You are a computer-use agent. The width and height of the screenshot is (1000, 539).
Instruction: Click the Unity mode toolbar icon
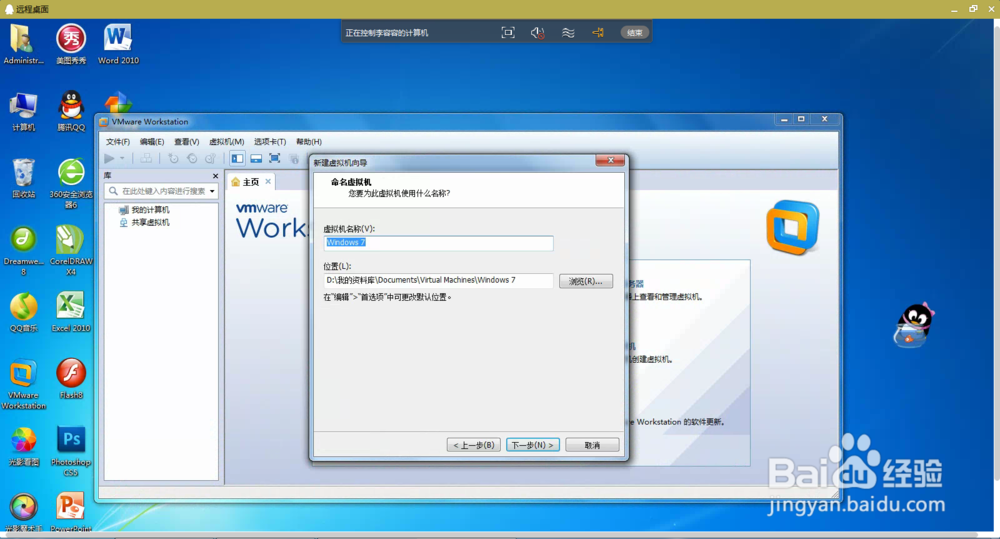(294, 158)
